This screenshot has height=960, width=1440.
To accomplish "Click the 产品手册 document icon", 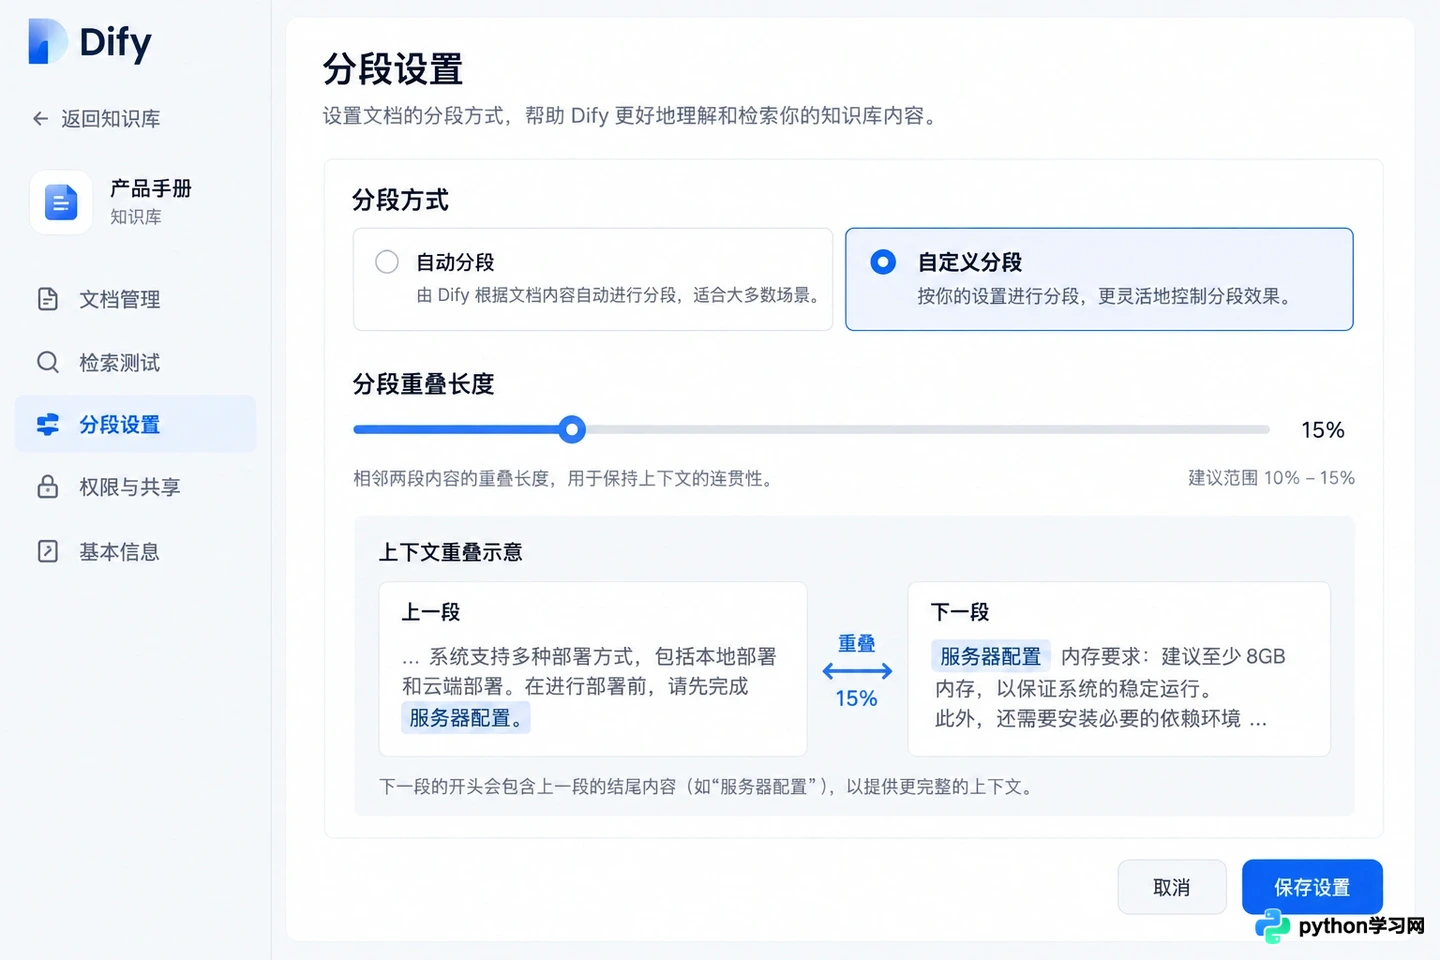I will point(61,202).
